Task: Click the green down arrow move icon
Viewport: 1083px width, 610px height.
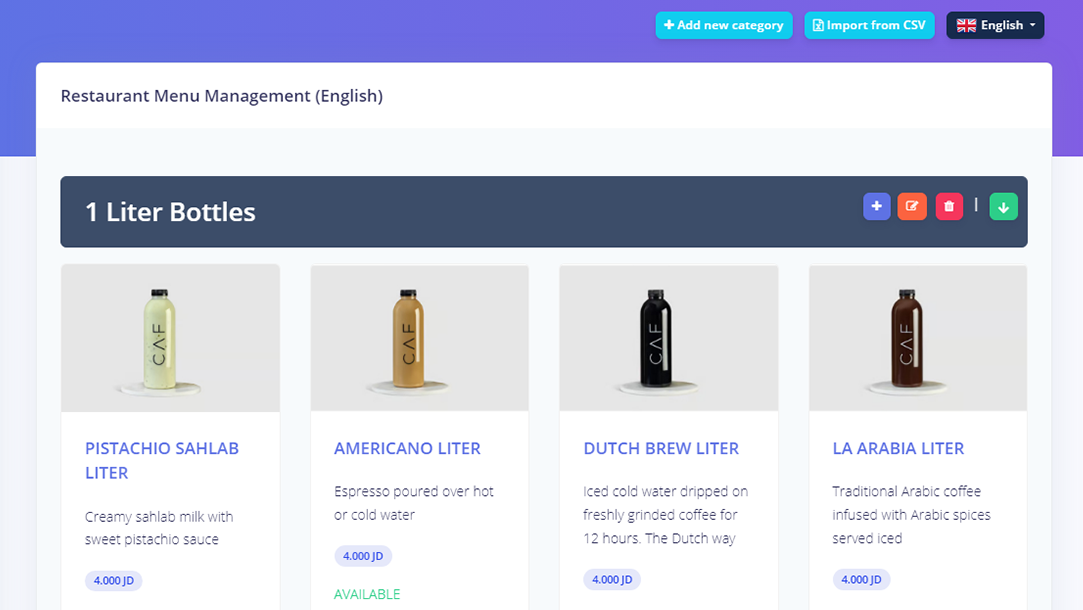Action: pos(1003,206)
